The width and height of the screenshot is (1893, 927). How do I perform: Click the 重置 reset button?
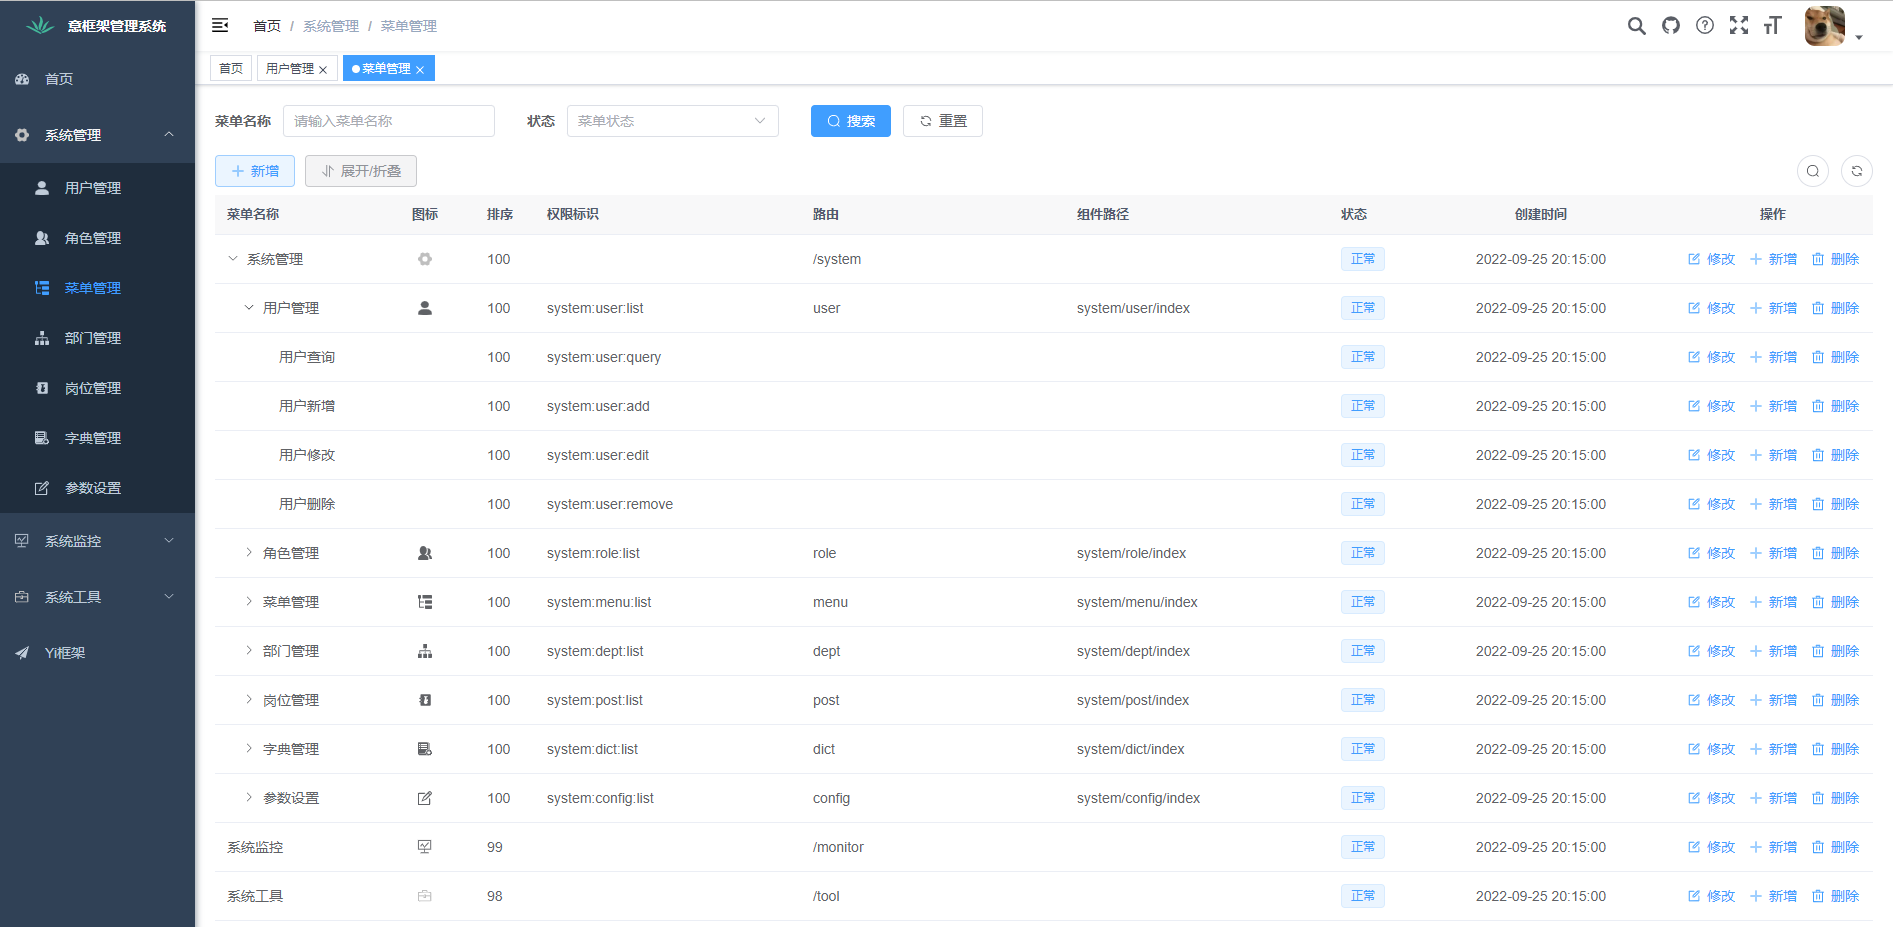click(x=942, y=121)
